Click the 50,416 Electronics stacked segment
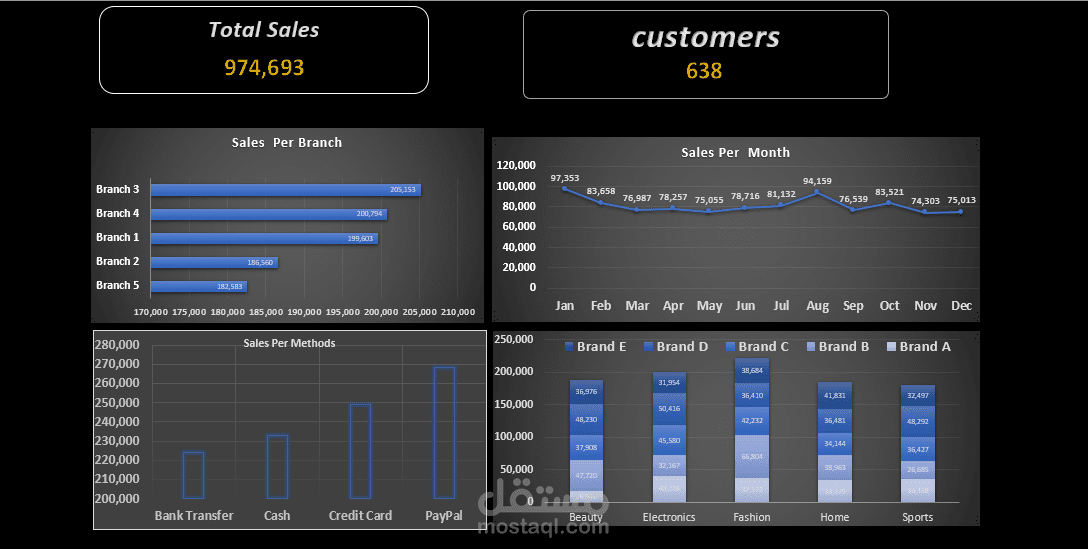Viewport: 1088px width, 549px height. (669, 409)
